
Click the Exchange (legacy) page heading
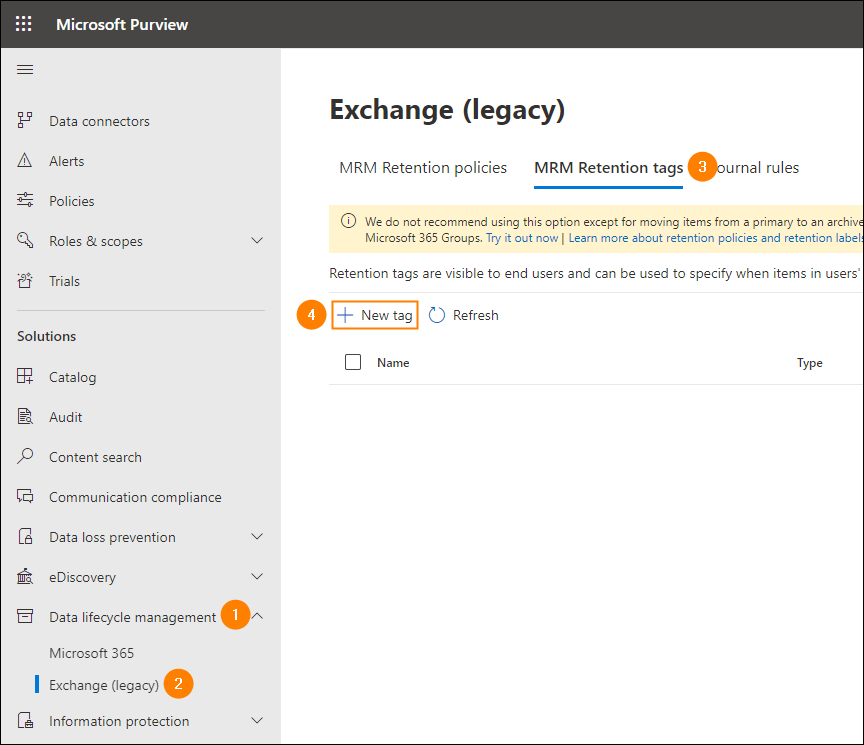447,110
